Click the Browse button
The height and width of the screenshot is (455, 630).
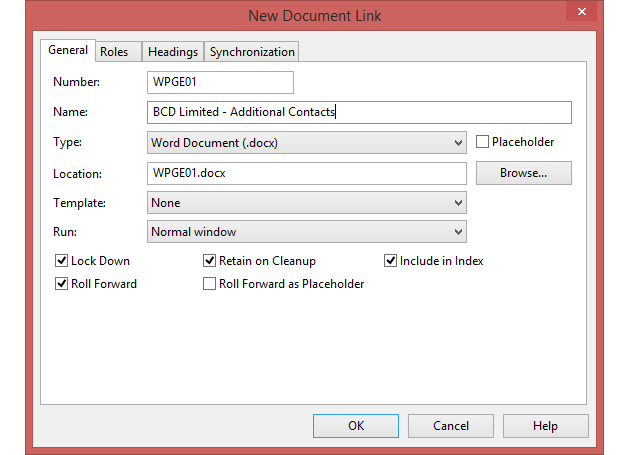point(523,173)
